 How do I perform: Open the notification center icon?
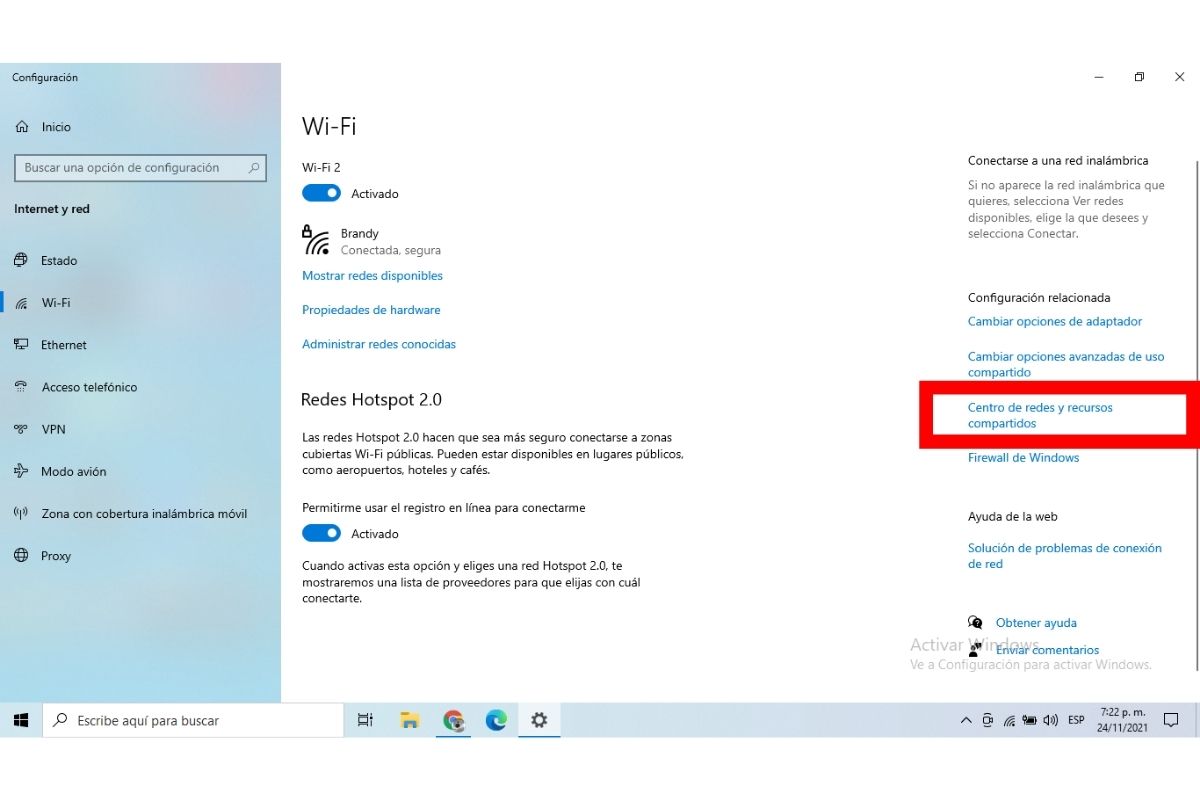tap(1171, 720)
